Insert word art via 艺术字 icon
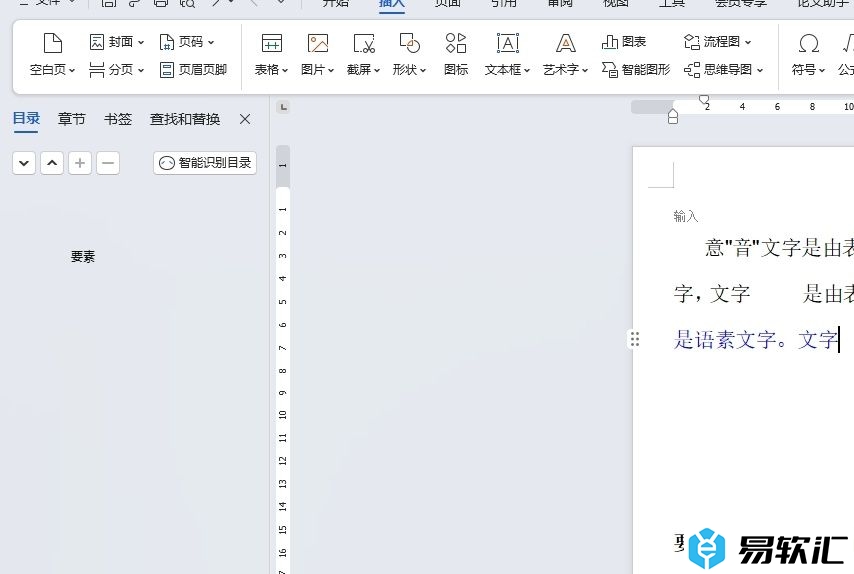Screen dimensions: 854x574 coord(565,42)
